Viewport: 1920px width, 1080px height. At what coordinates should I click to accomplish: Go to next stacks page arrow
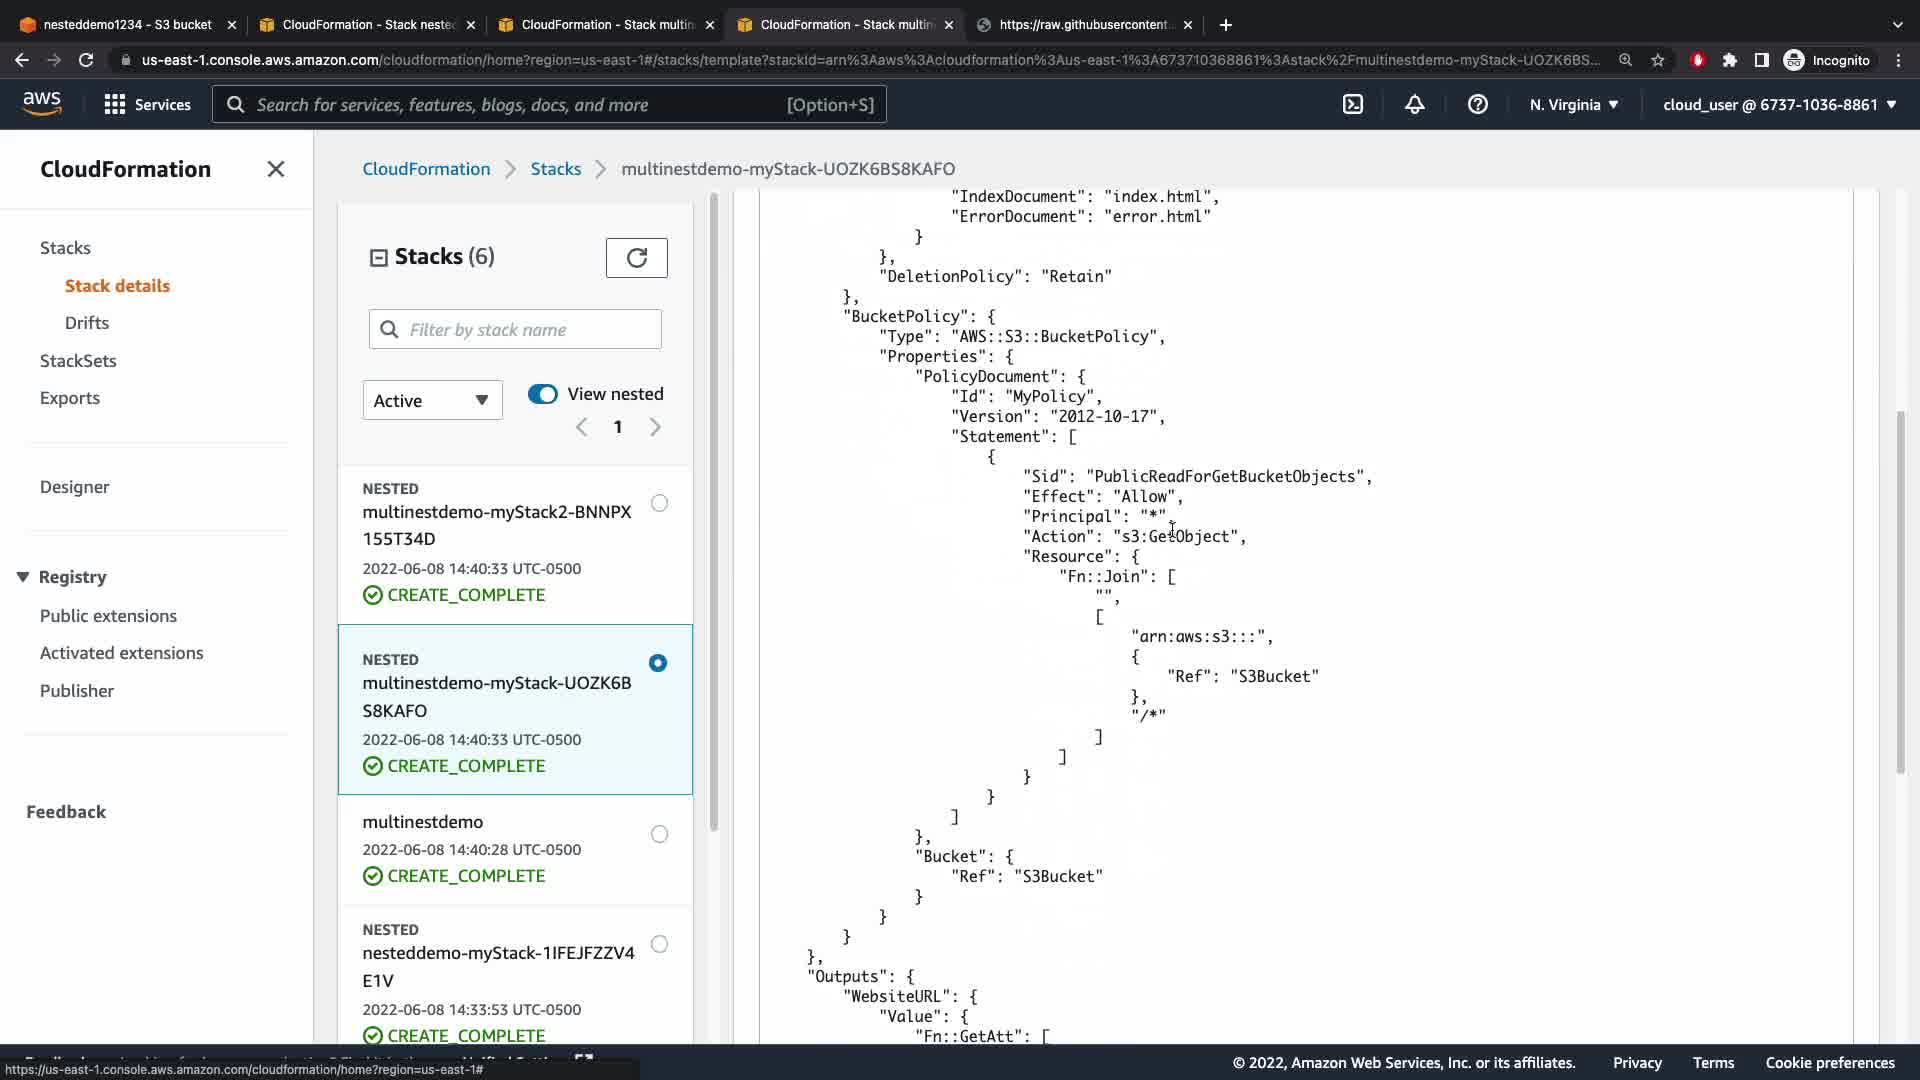(655, 427)
